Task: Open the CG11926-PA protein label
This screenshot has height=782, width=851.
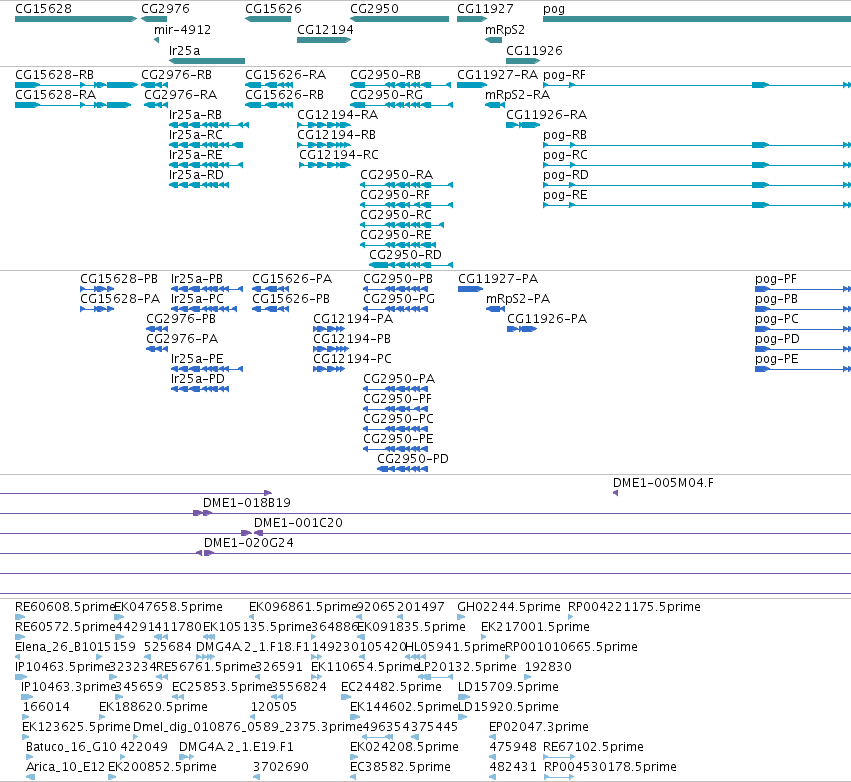Action: tap(547, 319)
